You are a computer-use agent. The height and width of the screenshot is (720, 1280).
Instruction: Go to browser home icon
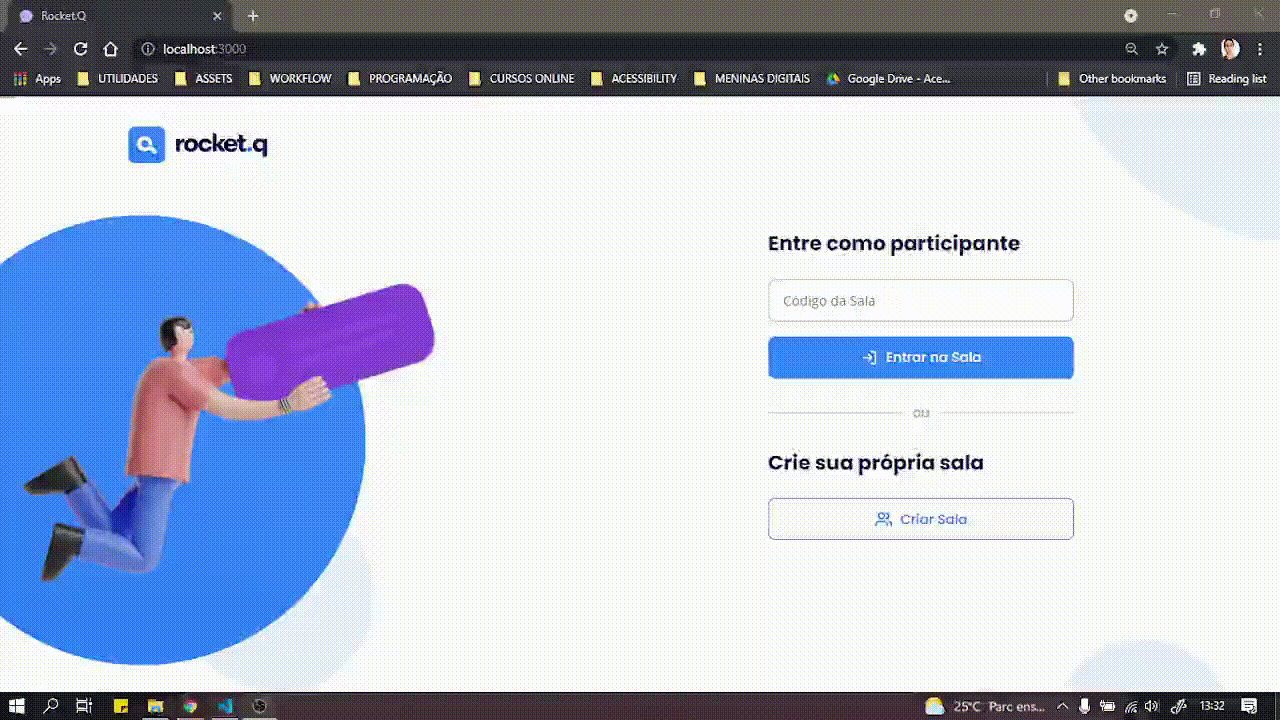tap(111, 49)
